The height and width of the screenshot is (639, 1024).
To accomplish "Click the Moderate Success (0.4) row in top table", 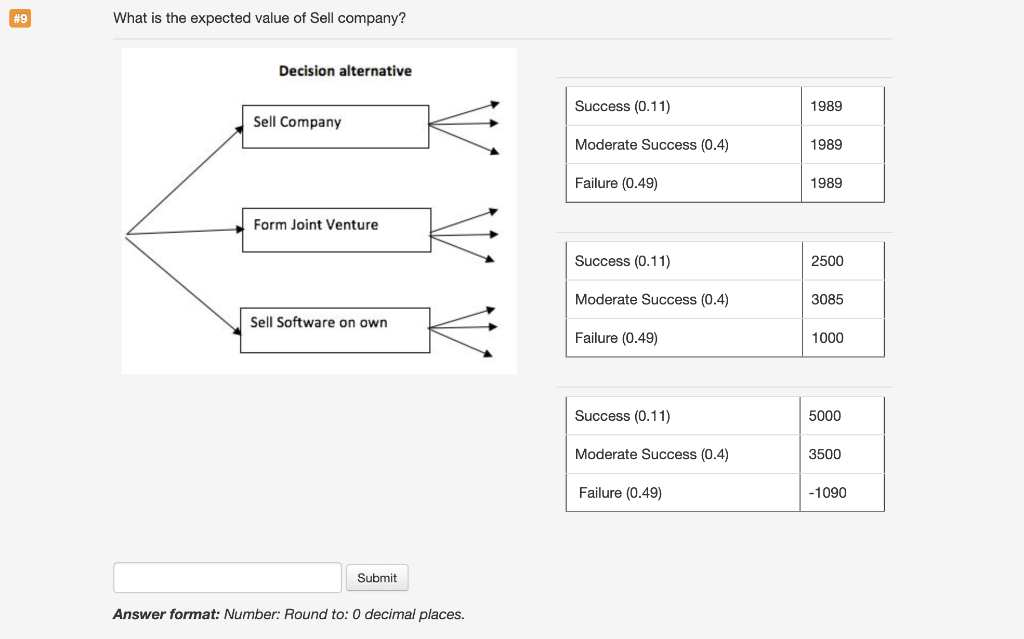I will 683,144.
